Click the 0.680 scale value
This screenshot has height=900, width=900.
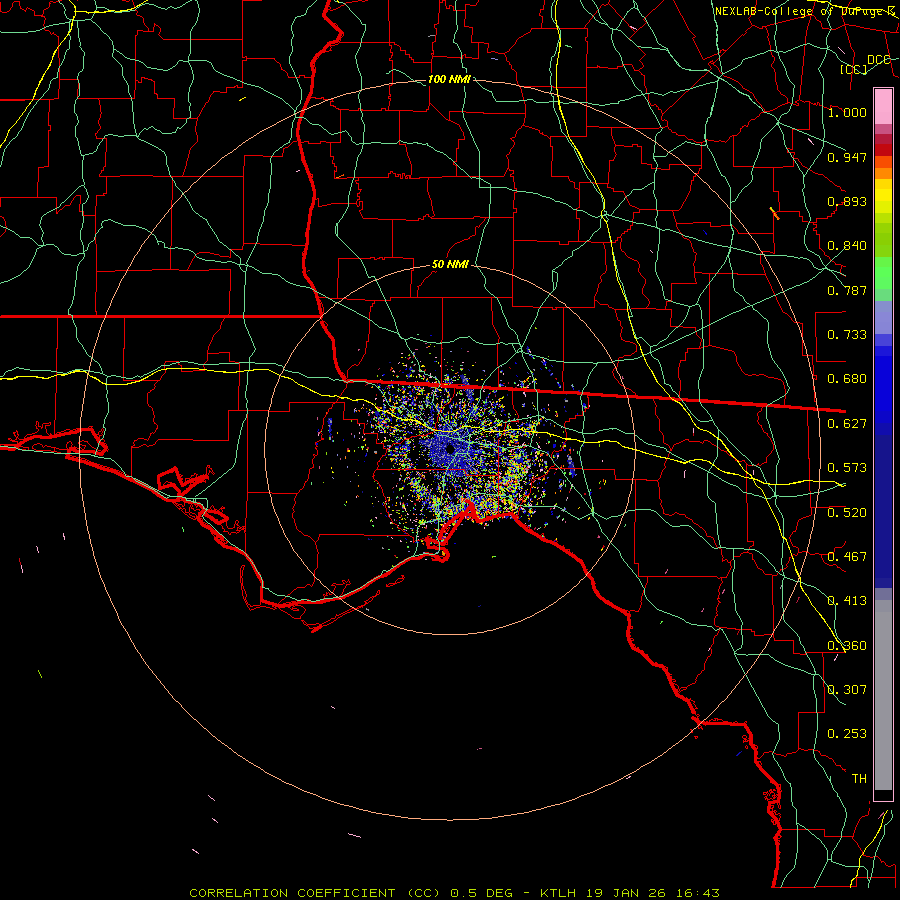[x=847, y=379]
